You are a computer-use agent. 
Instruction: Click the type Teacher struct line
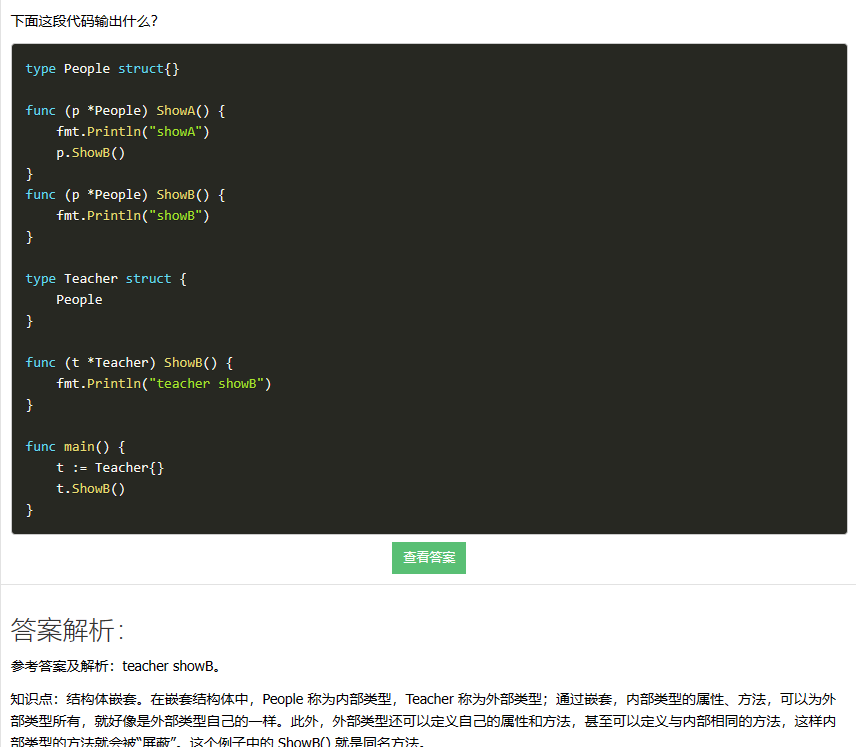(106, 279)
